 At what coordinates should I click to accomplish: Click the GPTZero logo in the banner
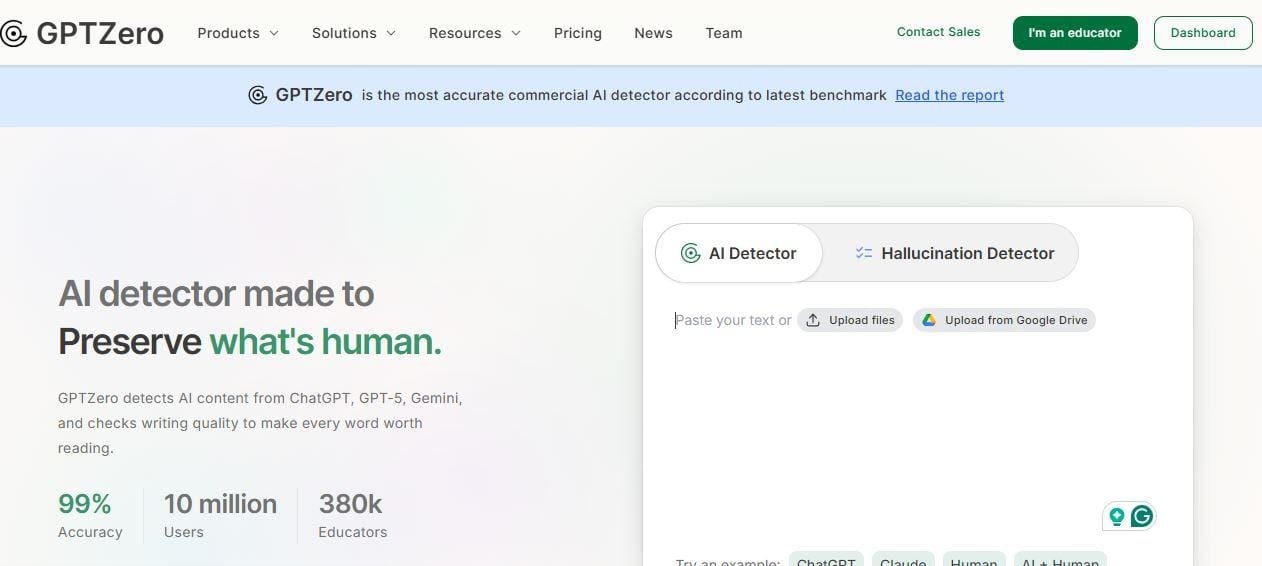[300, 95]
